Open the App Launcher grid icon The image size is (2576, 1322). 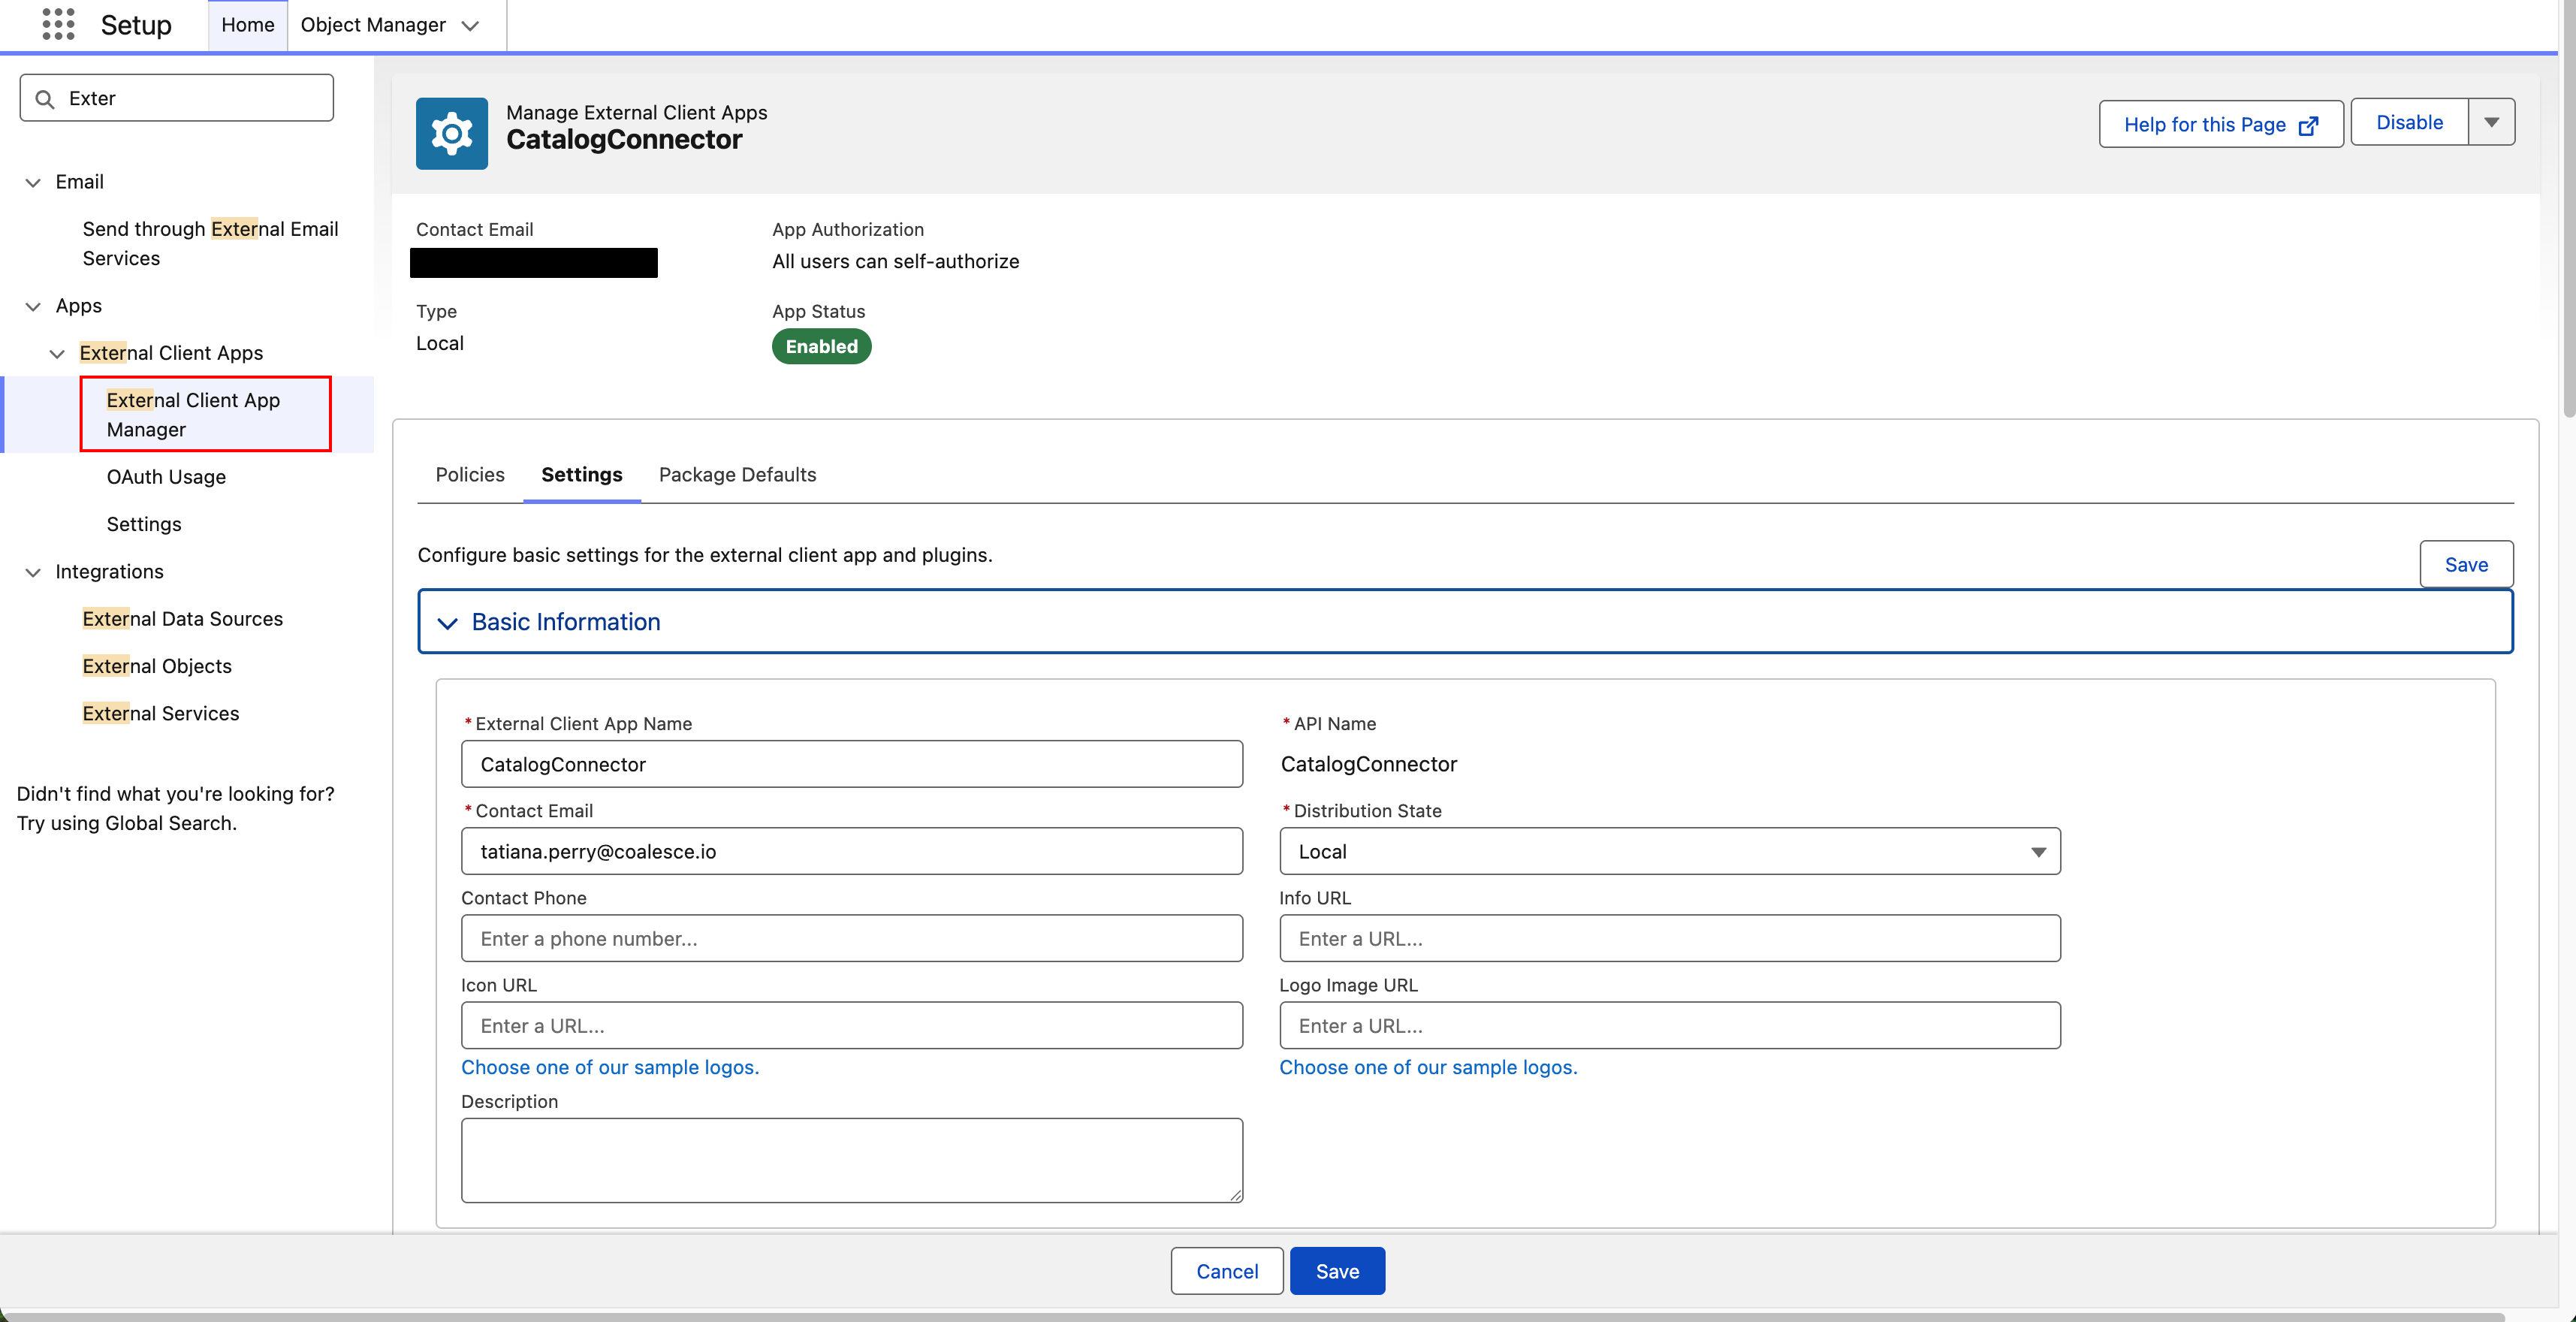tap(58, 24)
